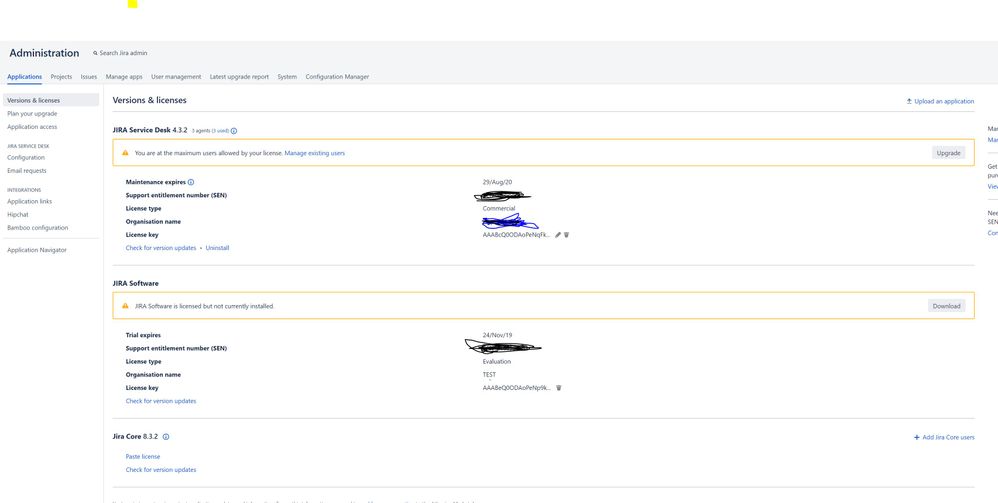Click the JIRA Software not installed warning triangle
The height and width of the screenshot is (503, 998).
[125, 306]
